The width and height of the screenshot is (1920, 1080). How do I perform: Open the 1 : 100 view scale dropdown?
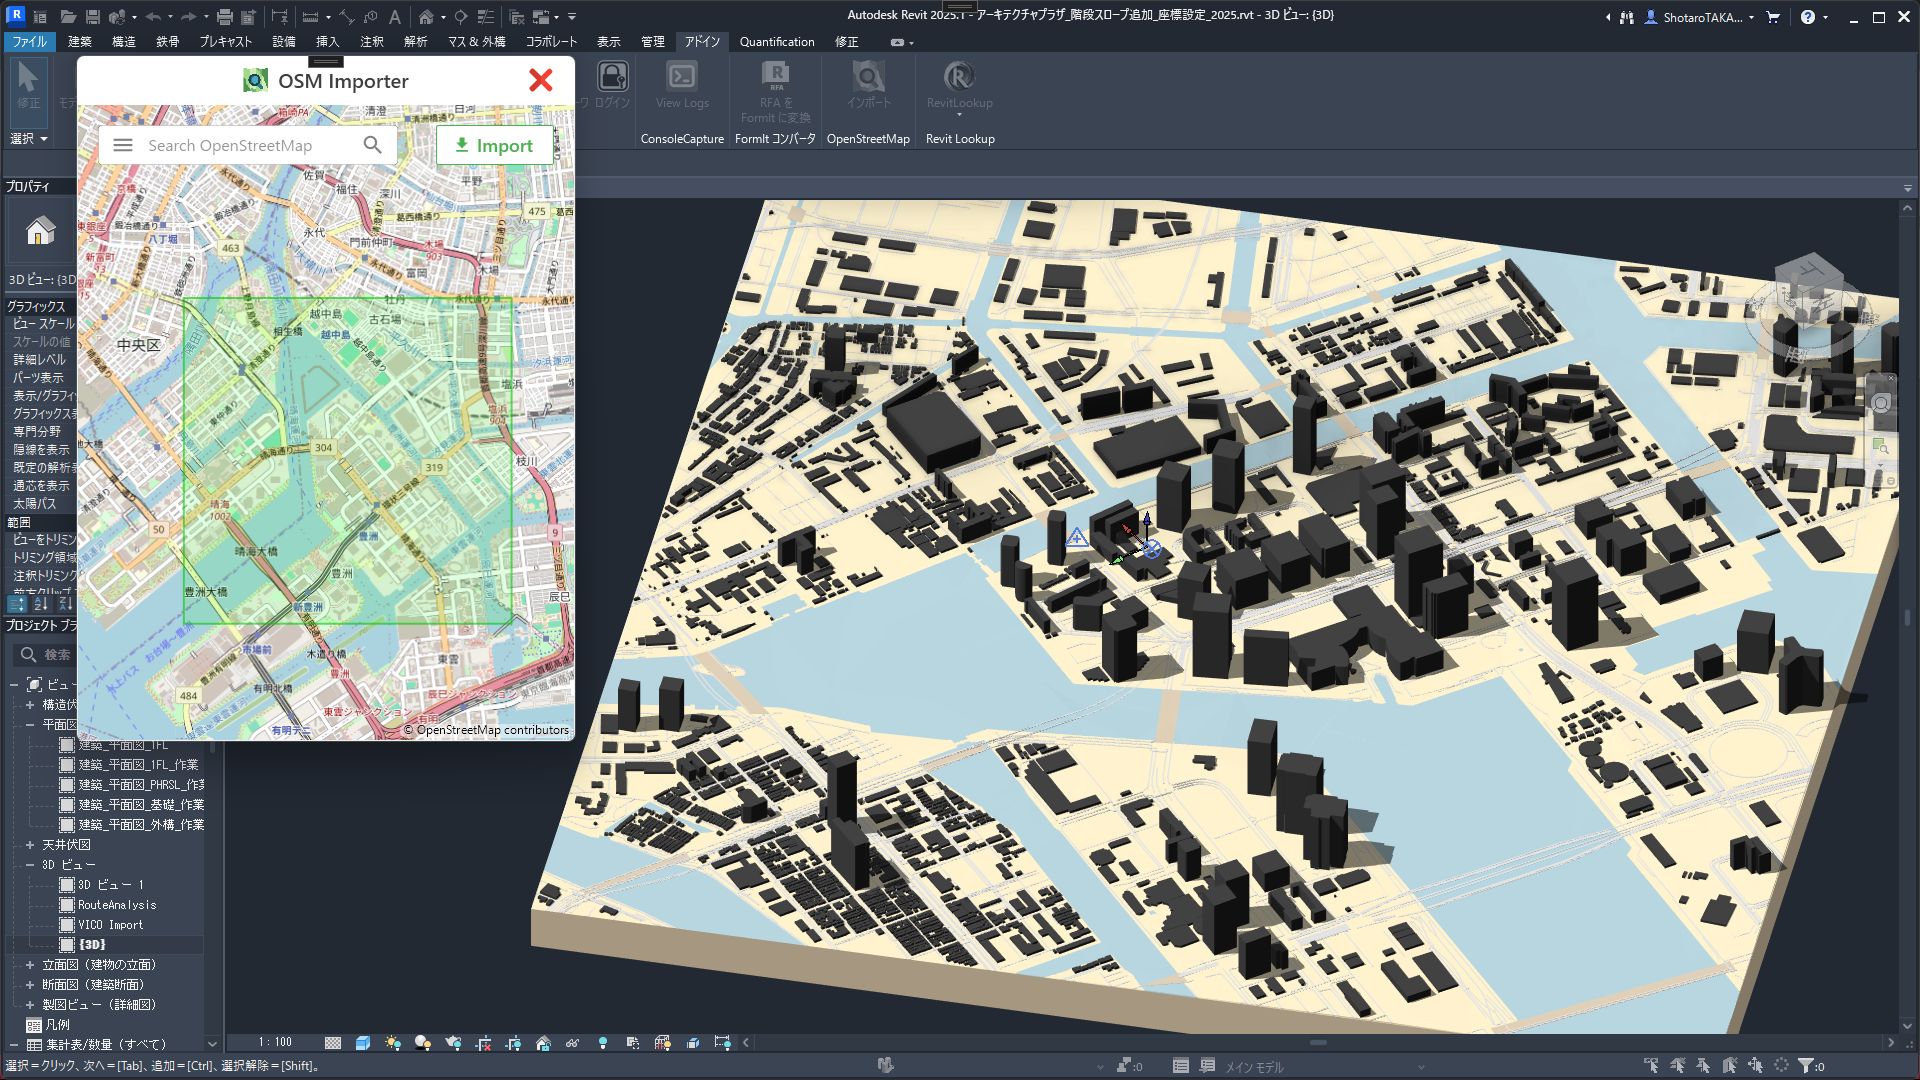tap(275, 1043)
